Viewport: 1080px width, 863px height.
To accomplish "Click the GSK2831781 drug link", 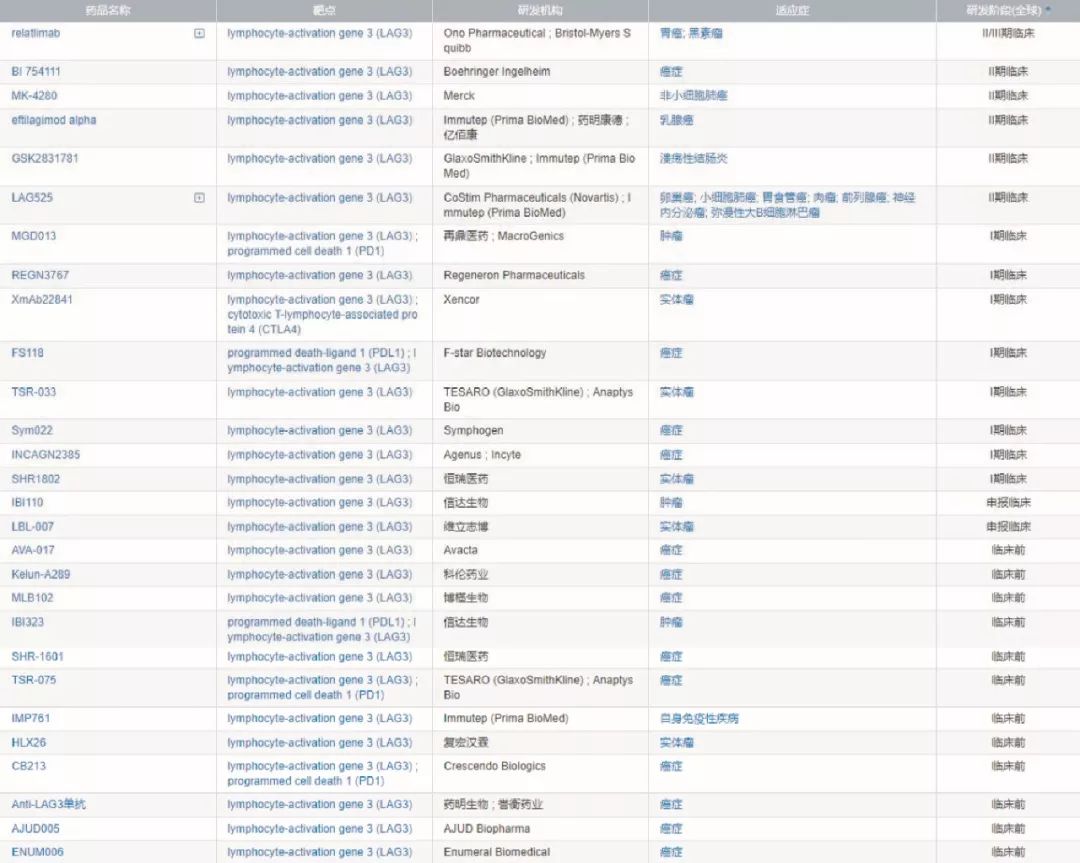I will tap(45, 159).
